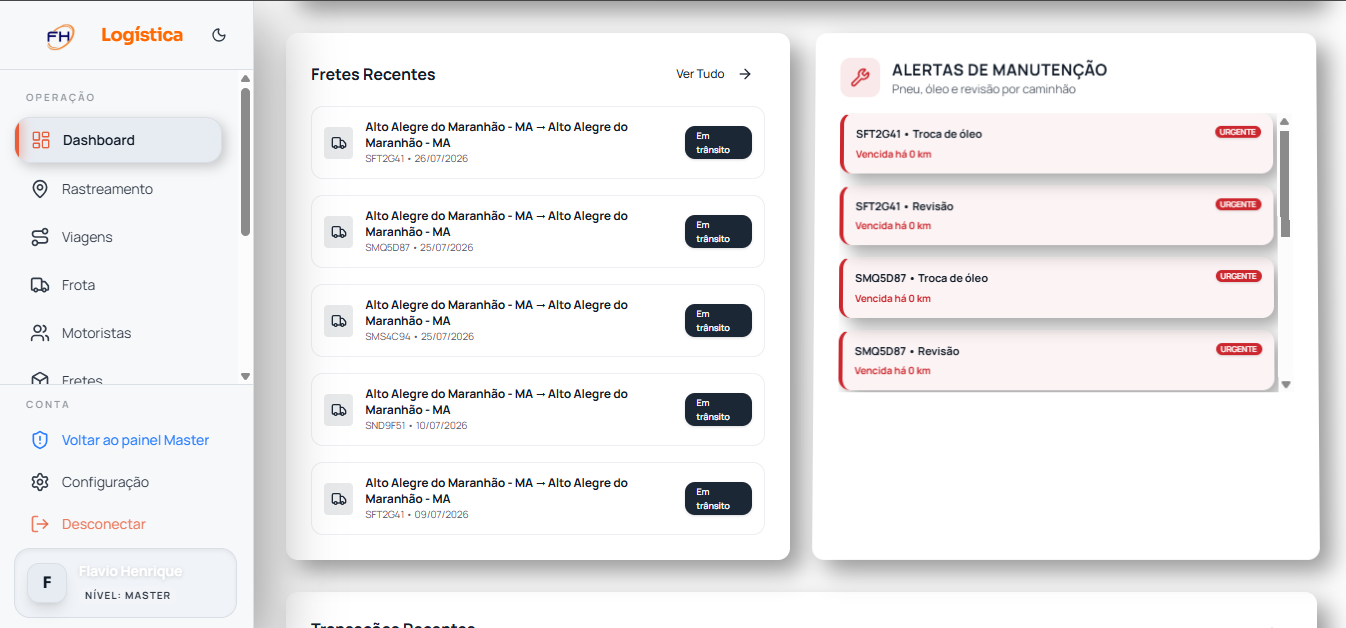Viewport: 1346px width, 628px height.
Task: Click the arrow next to Ver Tudo
Action: tap(745, 74)
